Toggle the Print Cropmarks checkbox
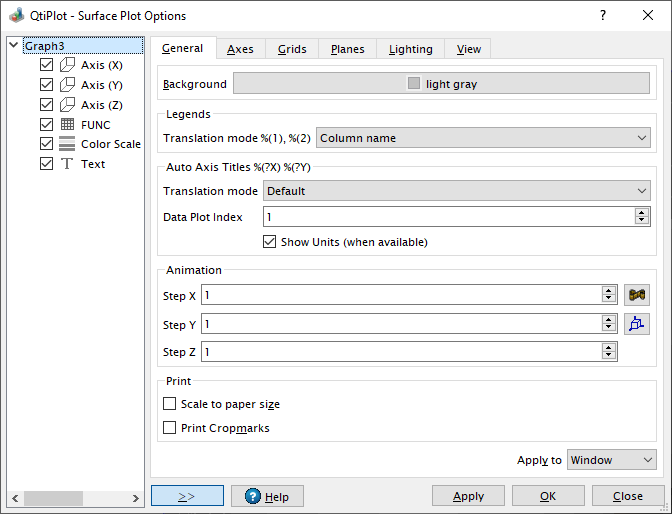The image size is (672, 514). point(169,428)
